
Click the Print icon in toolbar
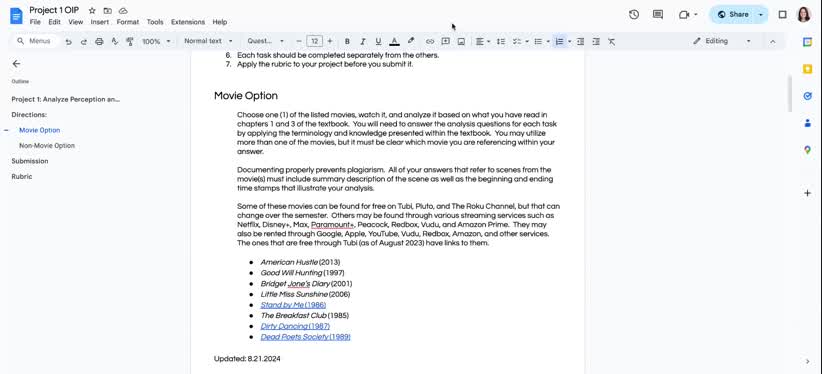click(99, 41)
